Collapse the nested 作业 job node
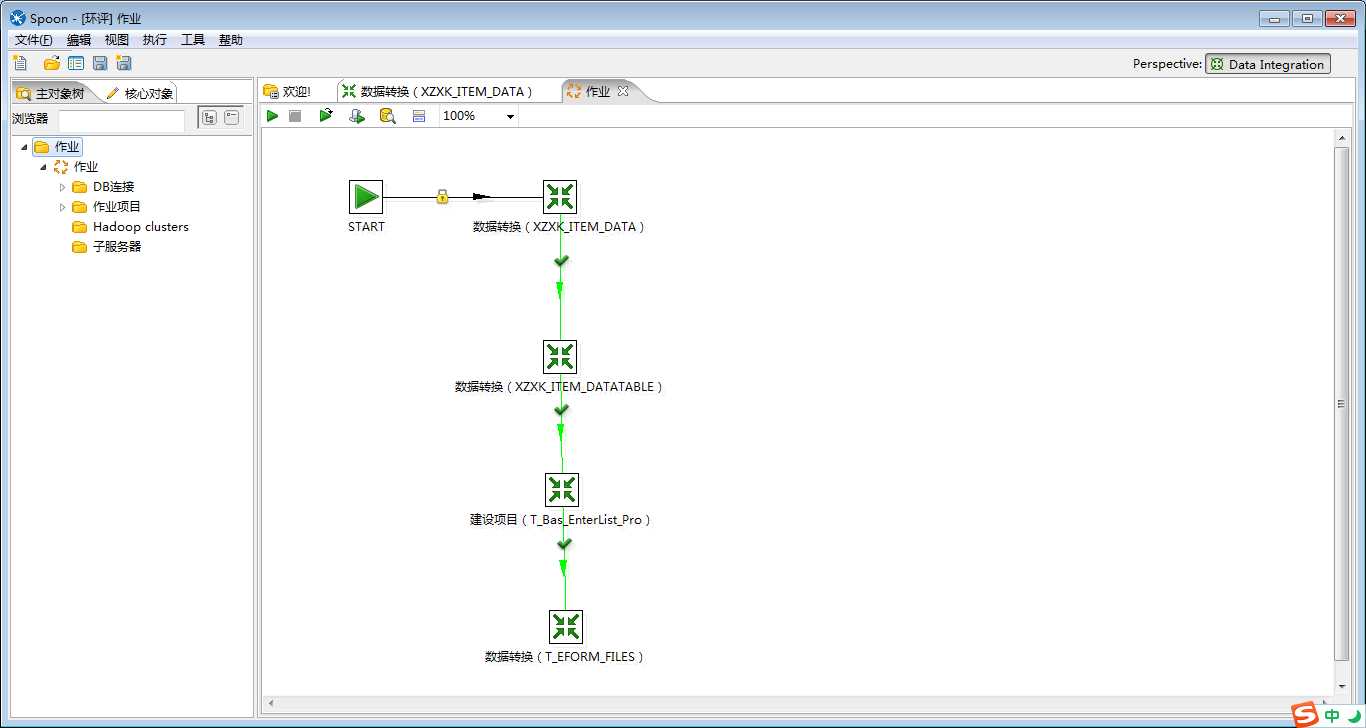 click(x=43, y=167)
